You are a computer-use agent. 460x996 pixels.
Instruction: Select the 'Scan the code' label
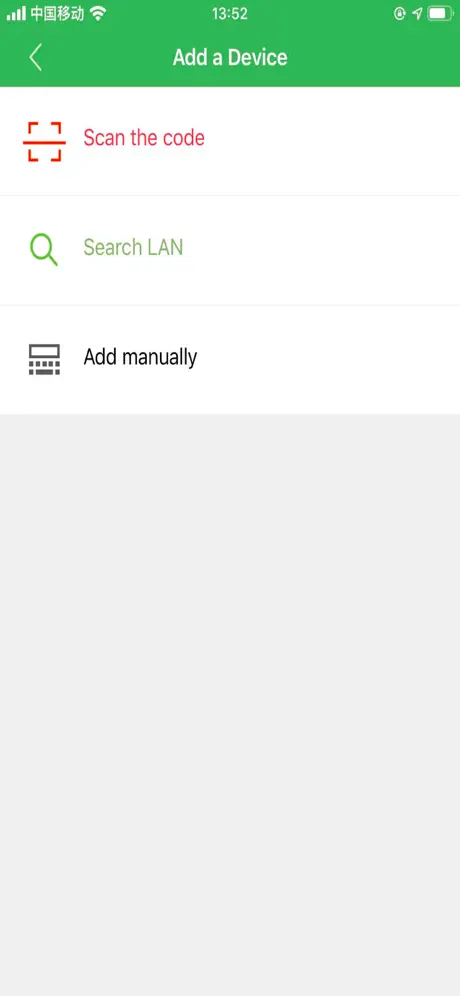point(144,137)
